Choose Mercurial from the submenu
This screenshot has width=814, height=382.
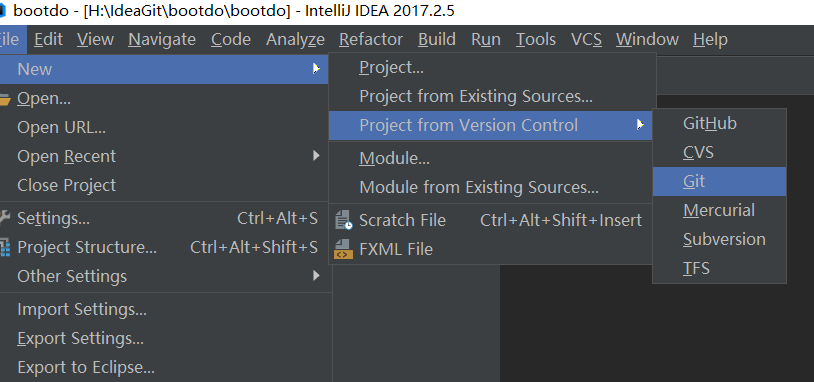tap(719, 210)
